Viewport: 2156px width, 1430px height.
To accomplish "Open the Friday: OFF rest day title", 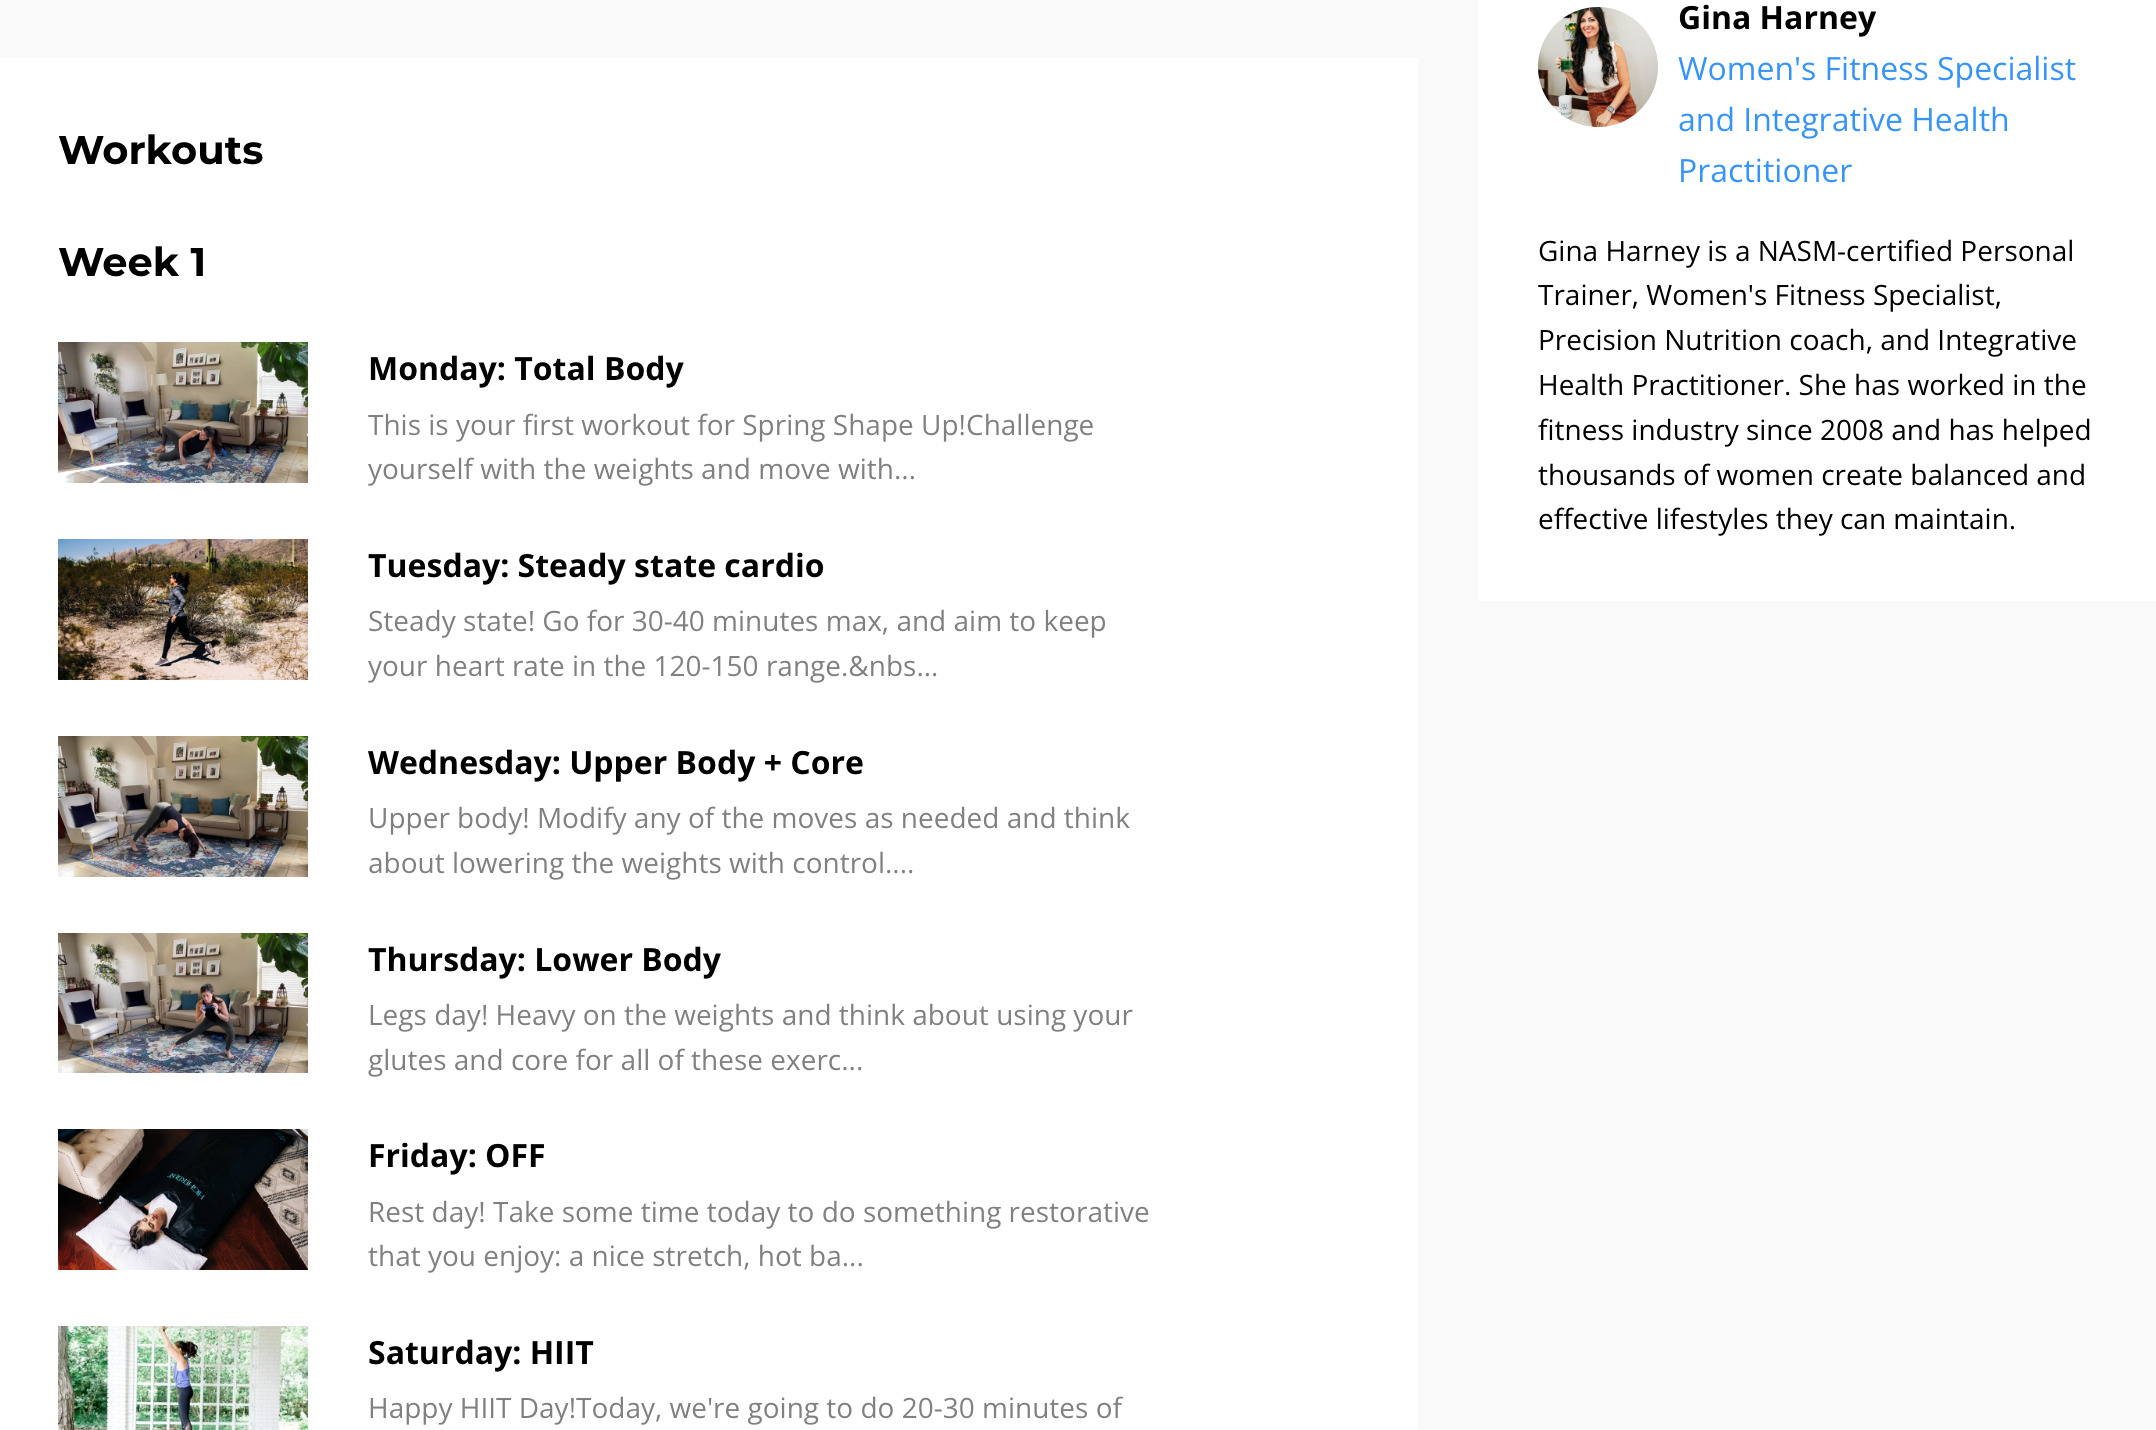I will coord(456,1156).
